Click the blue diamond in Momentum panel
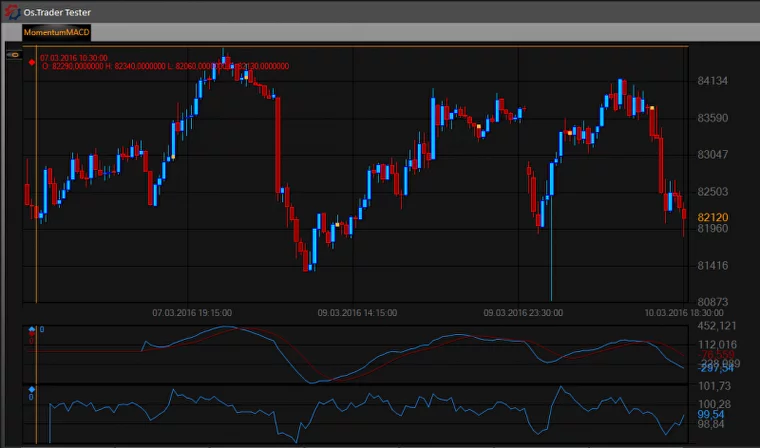The width and height of the screenshot is (760, 448). click(32, 389)
